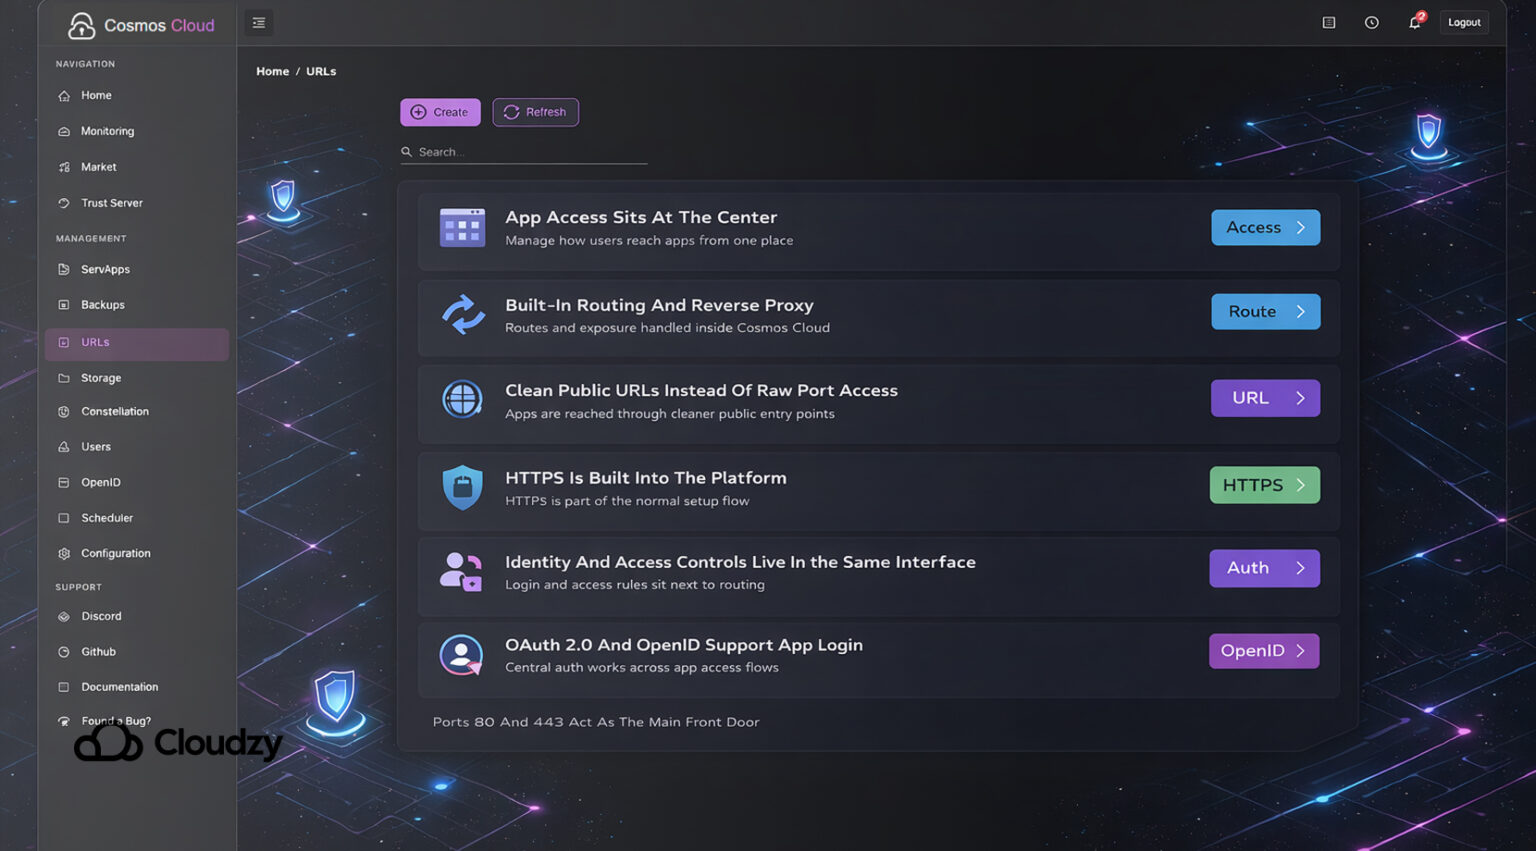Click the globe icon of Clean Public URLs
This screenshot has height=851, width=1536.
point(462,399)
